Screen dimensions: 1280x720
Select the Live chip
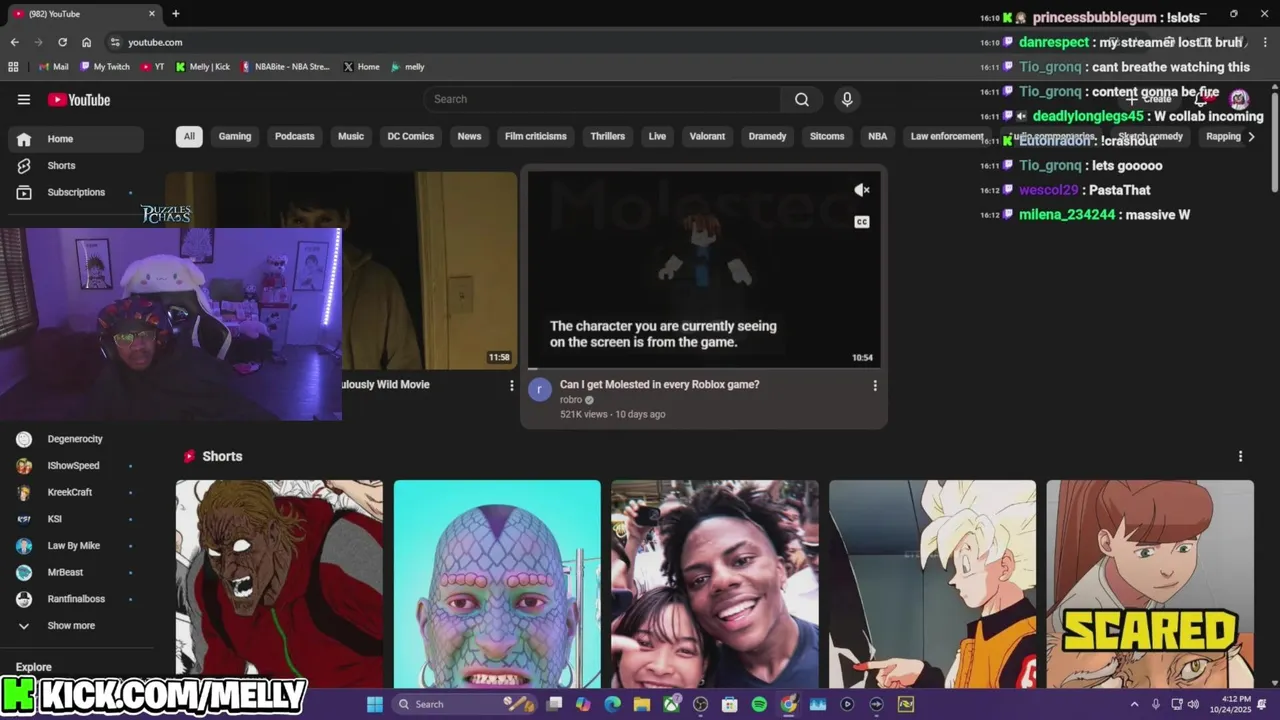tap(657, 136)
